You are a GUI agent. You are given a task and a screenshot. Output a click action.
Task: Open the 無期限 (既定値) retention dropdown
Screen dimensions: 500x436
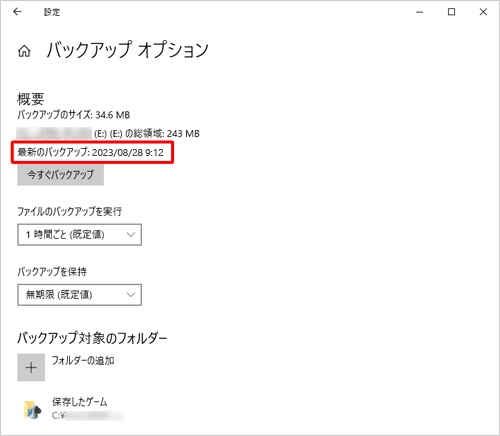coord(79,295)
